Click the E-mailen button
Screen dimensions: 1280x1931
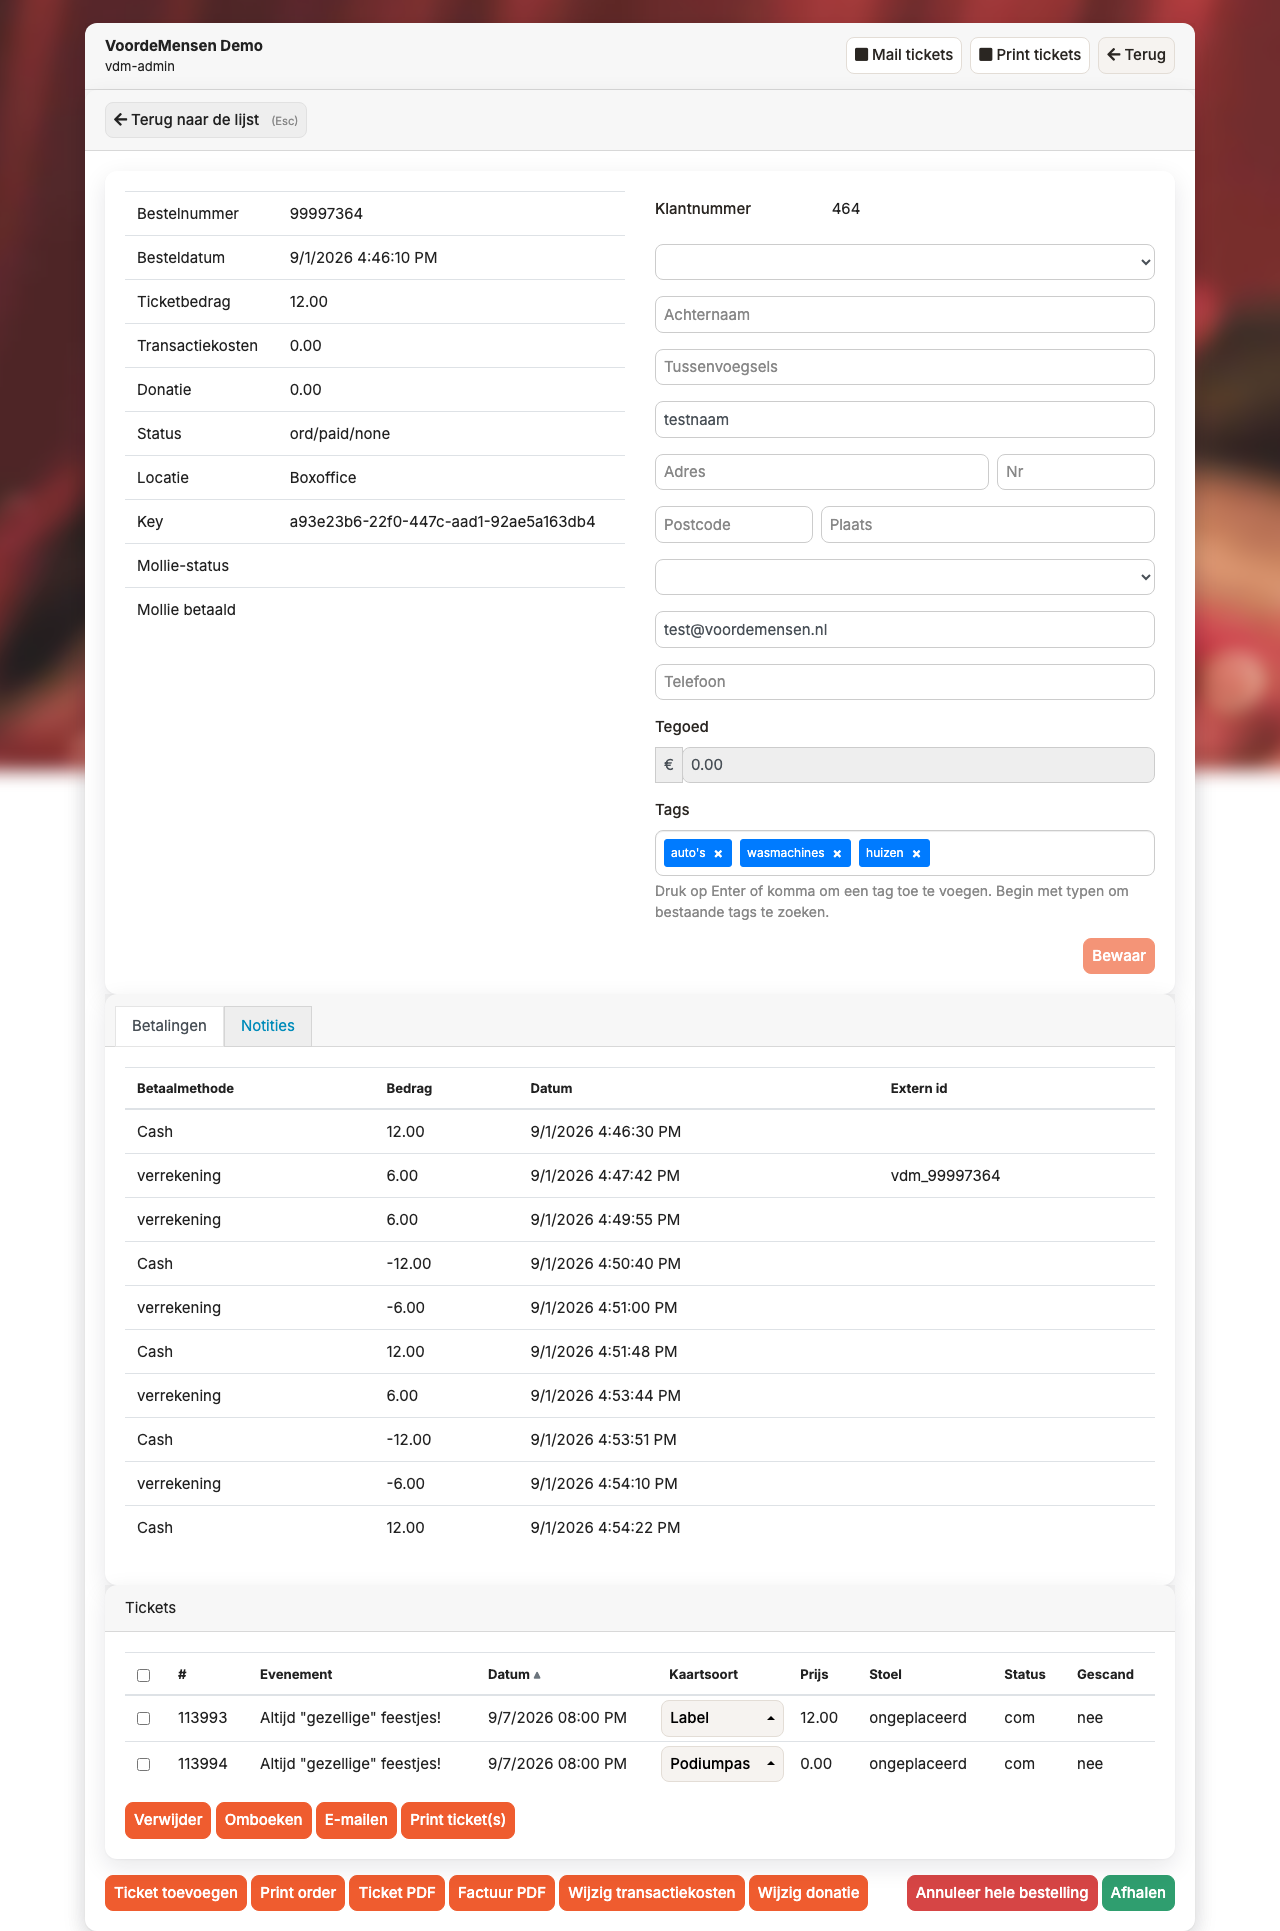[356, 1820]
